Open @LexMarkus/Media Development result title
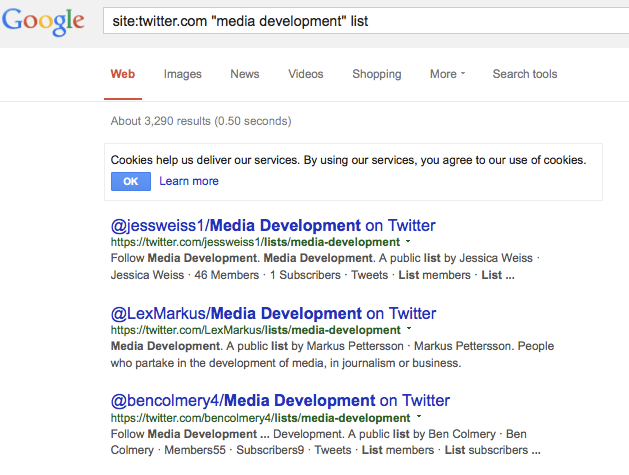Screen dimensions: 629x475 pos(273,313)
